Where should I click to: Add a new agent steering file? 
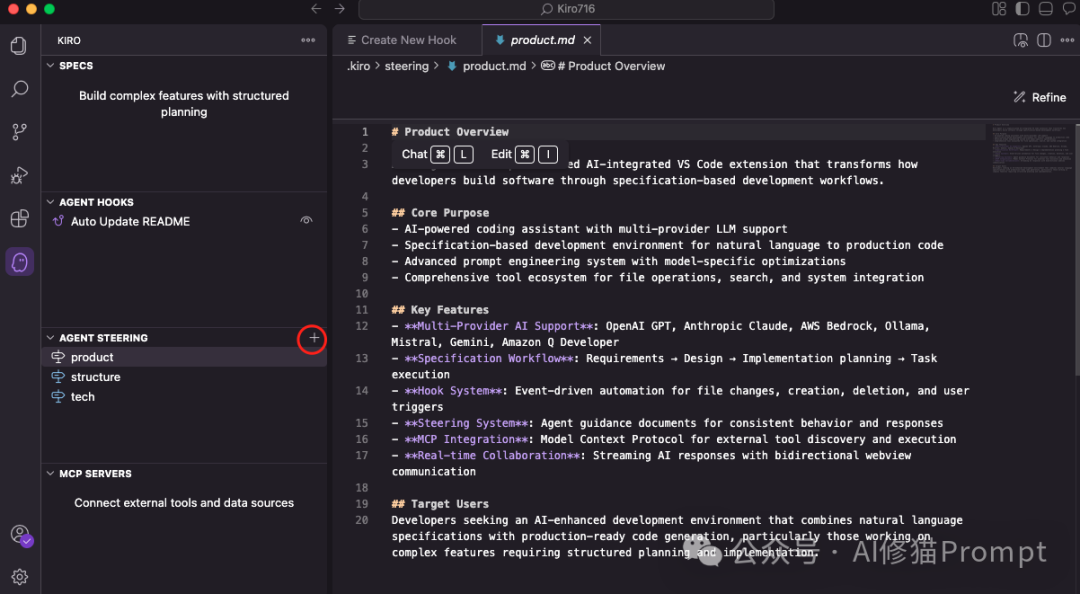coord(313,338)
